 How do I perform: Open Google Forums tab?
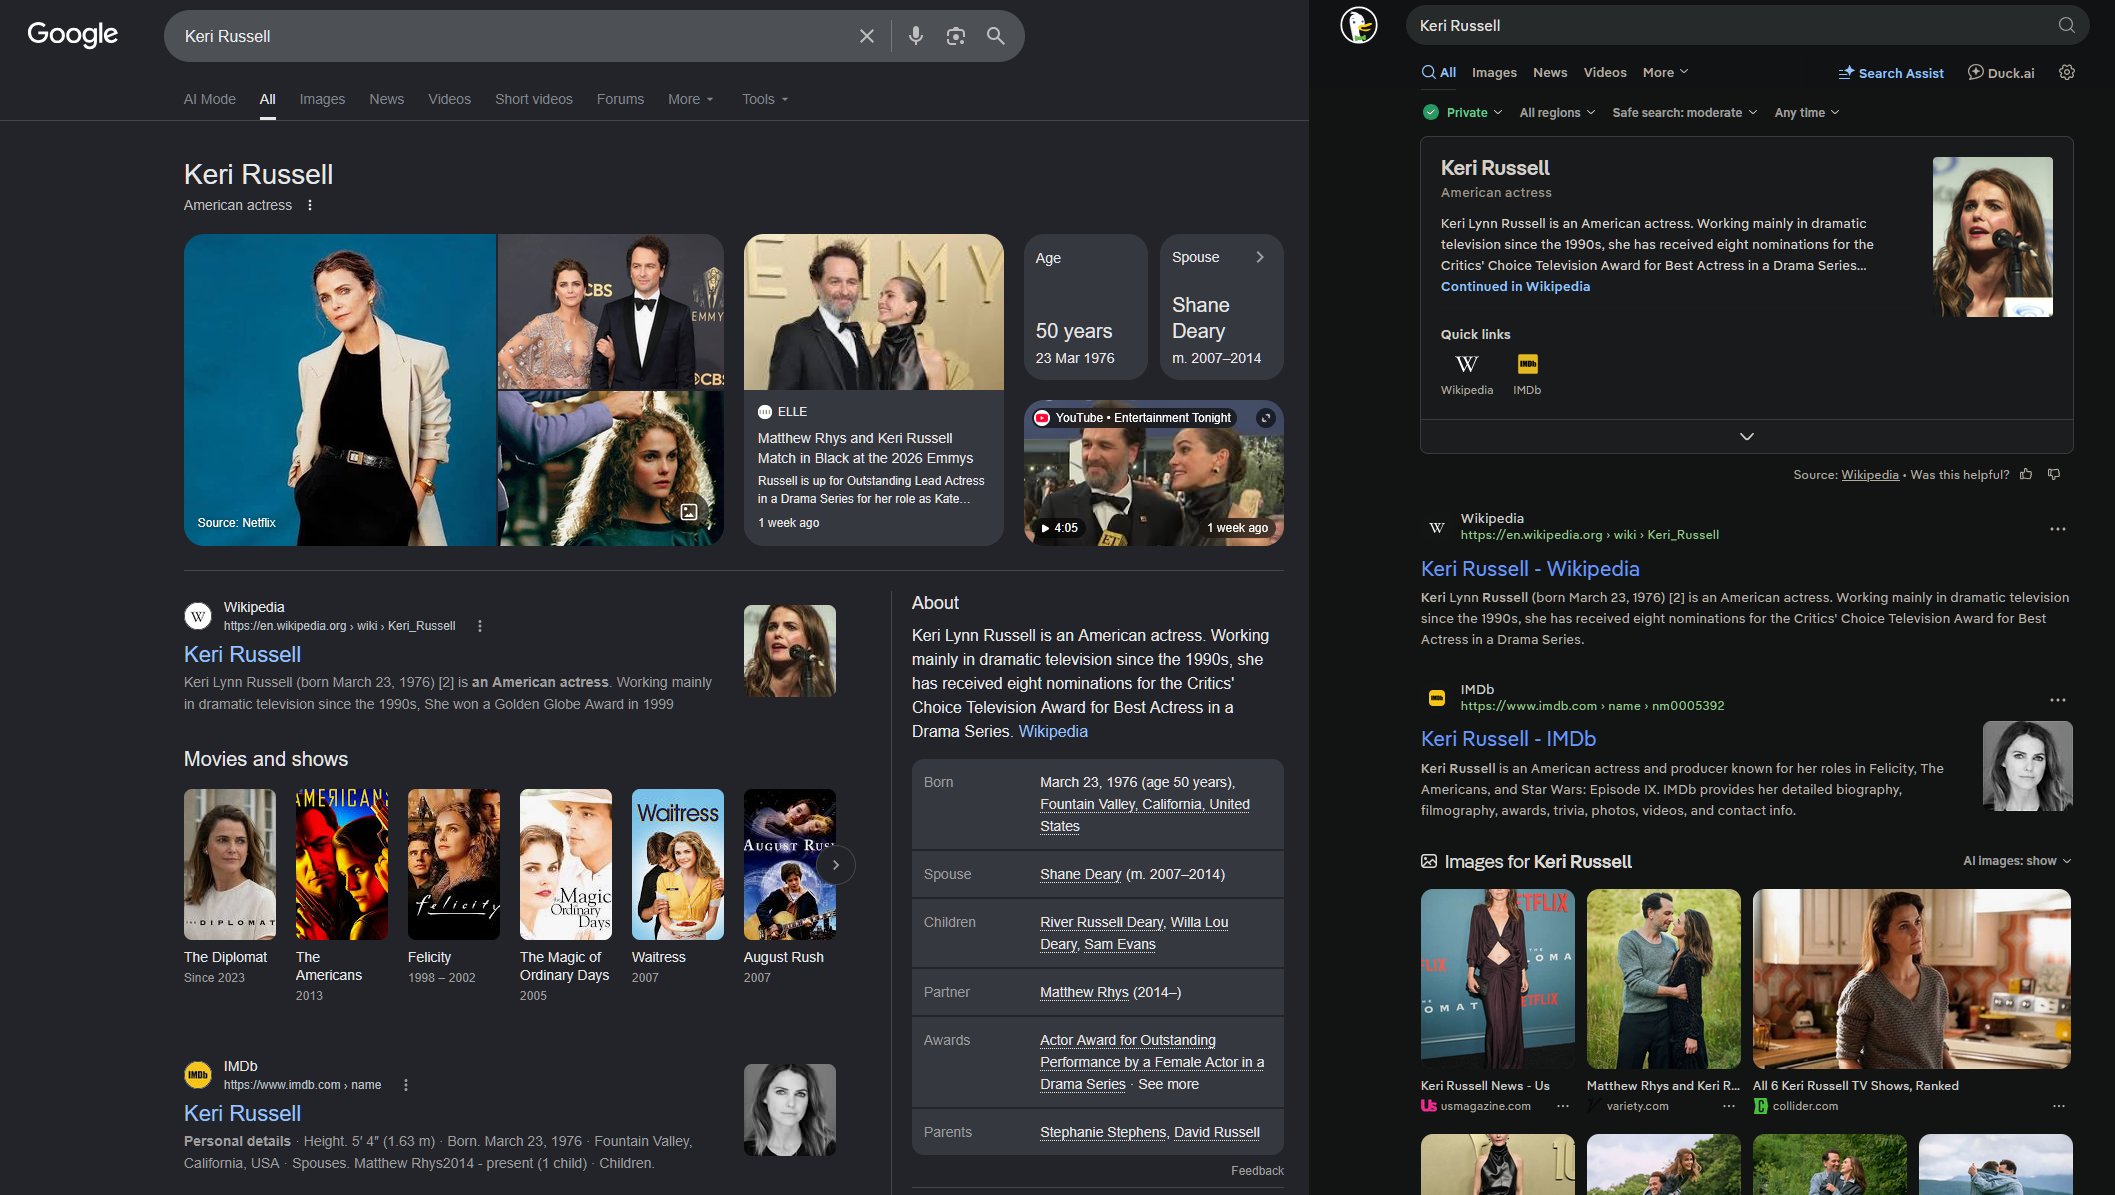620,99
